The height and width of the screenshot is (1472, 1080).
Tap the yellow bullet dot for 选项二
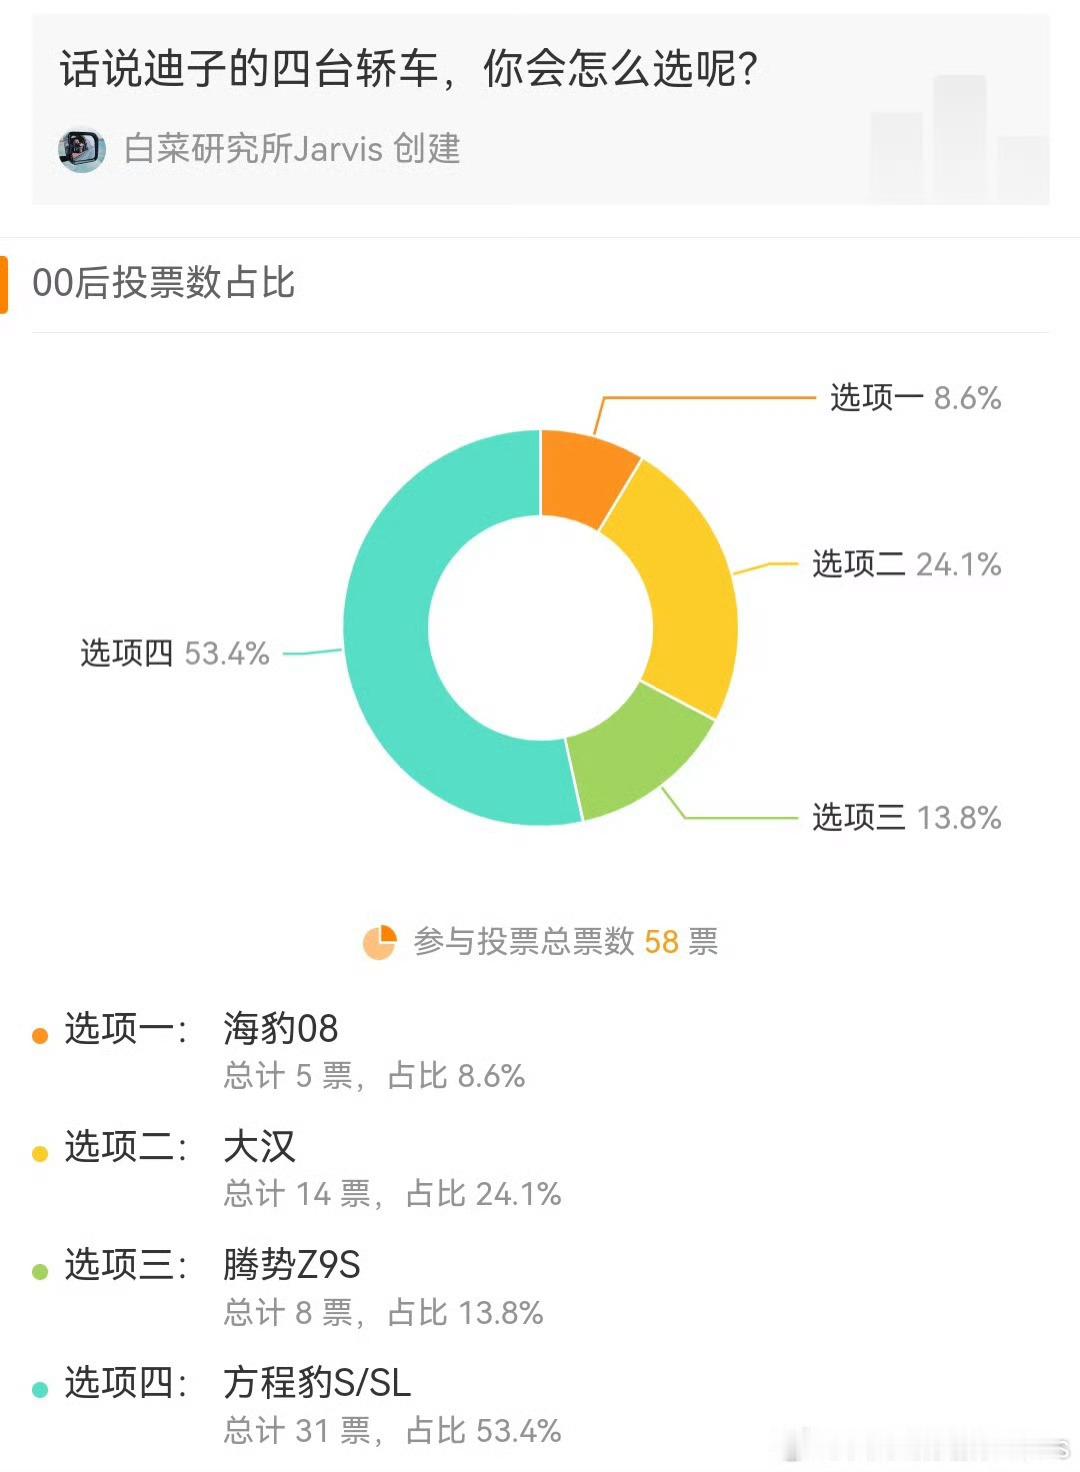coord(40,1154)
